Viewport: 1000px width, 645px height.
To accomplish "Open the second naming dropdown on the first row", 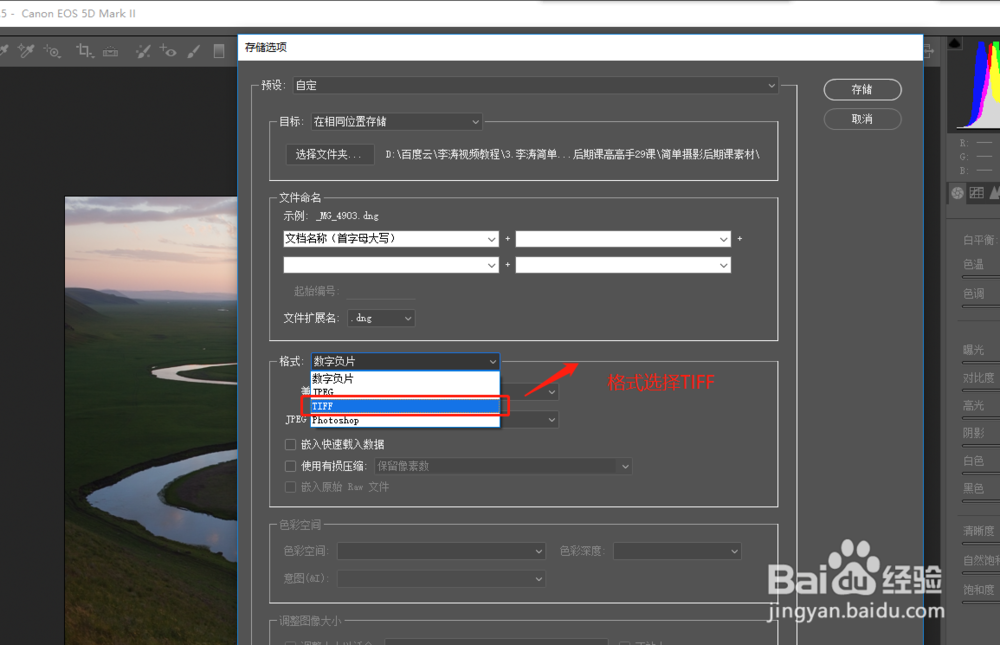I will point(623,239).
